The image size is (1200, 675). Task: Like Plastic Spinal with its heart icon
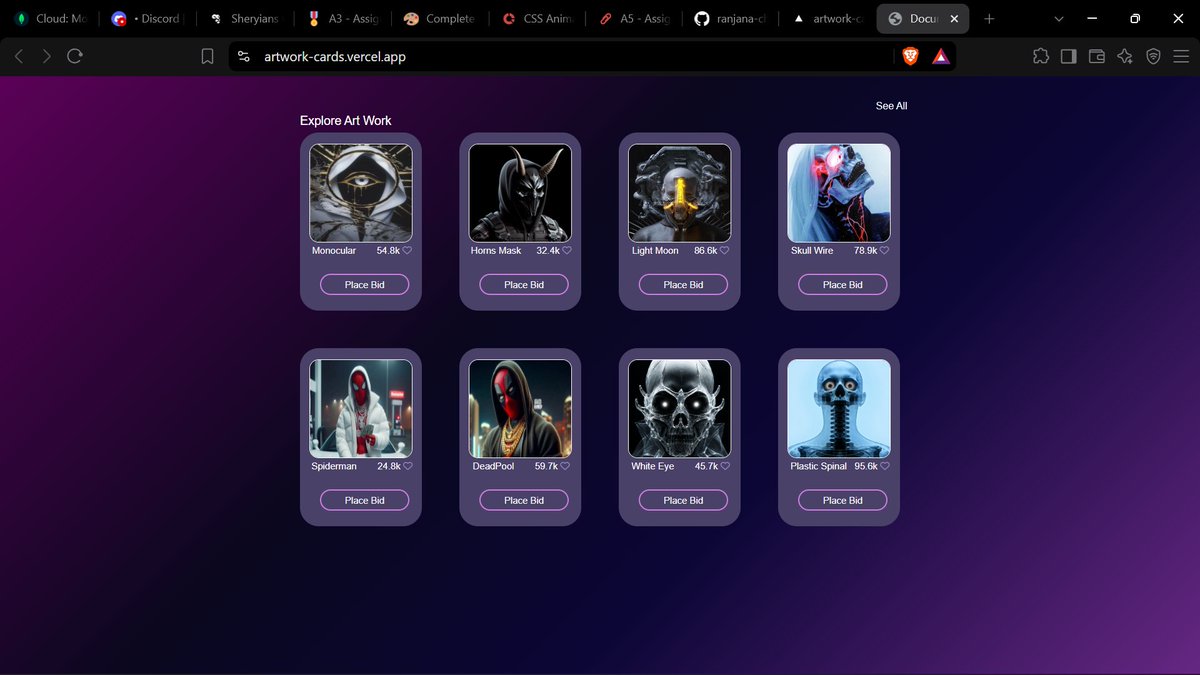885,466
